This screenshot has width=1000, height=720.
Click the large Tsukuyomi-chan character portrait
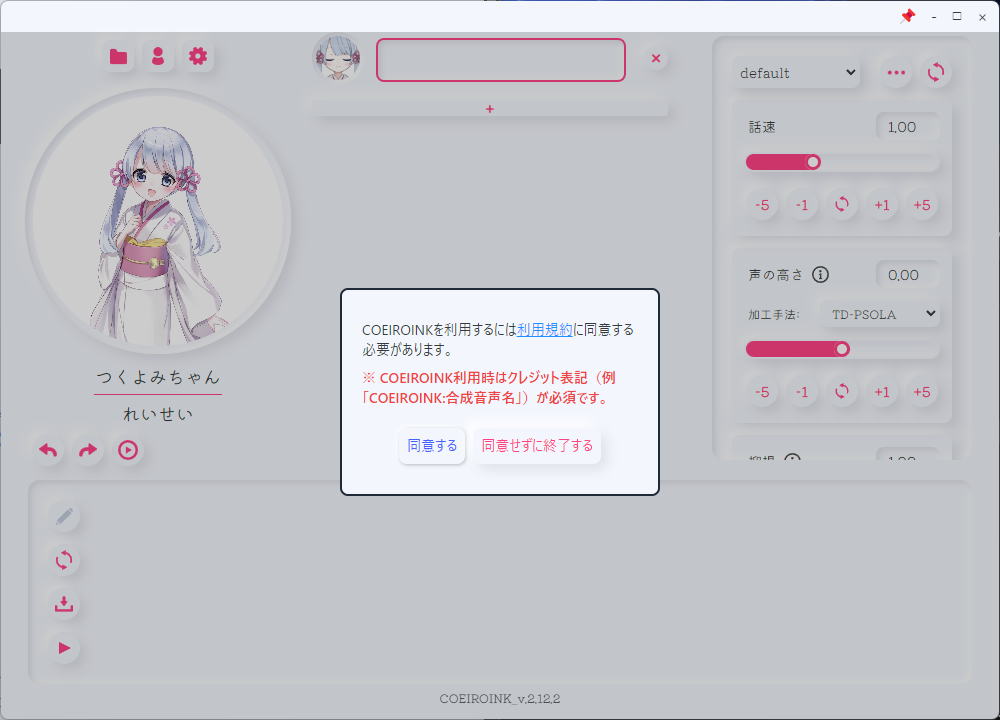pyautogui.click(x=158, y=221)
